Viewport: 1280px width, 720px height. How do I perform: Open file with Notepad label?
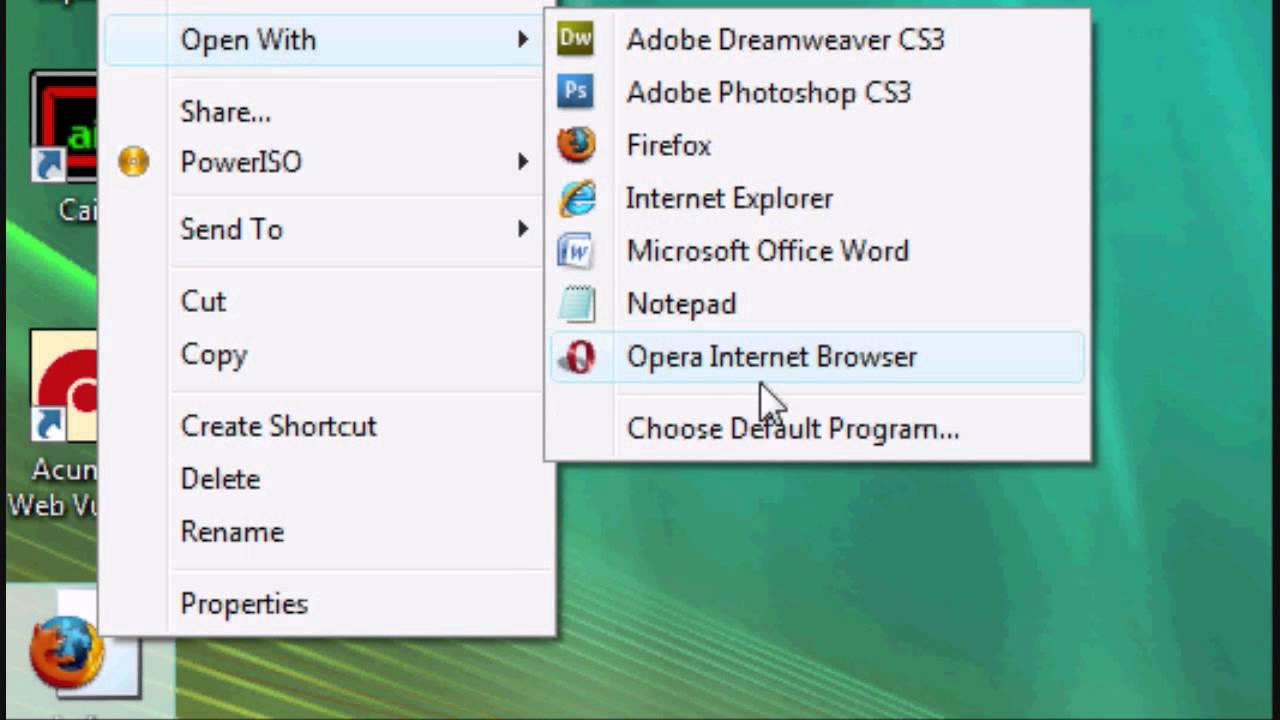[x=681, y=304]
